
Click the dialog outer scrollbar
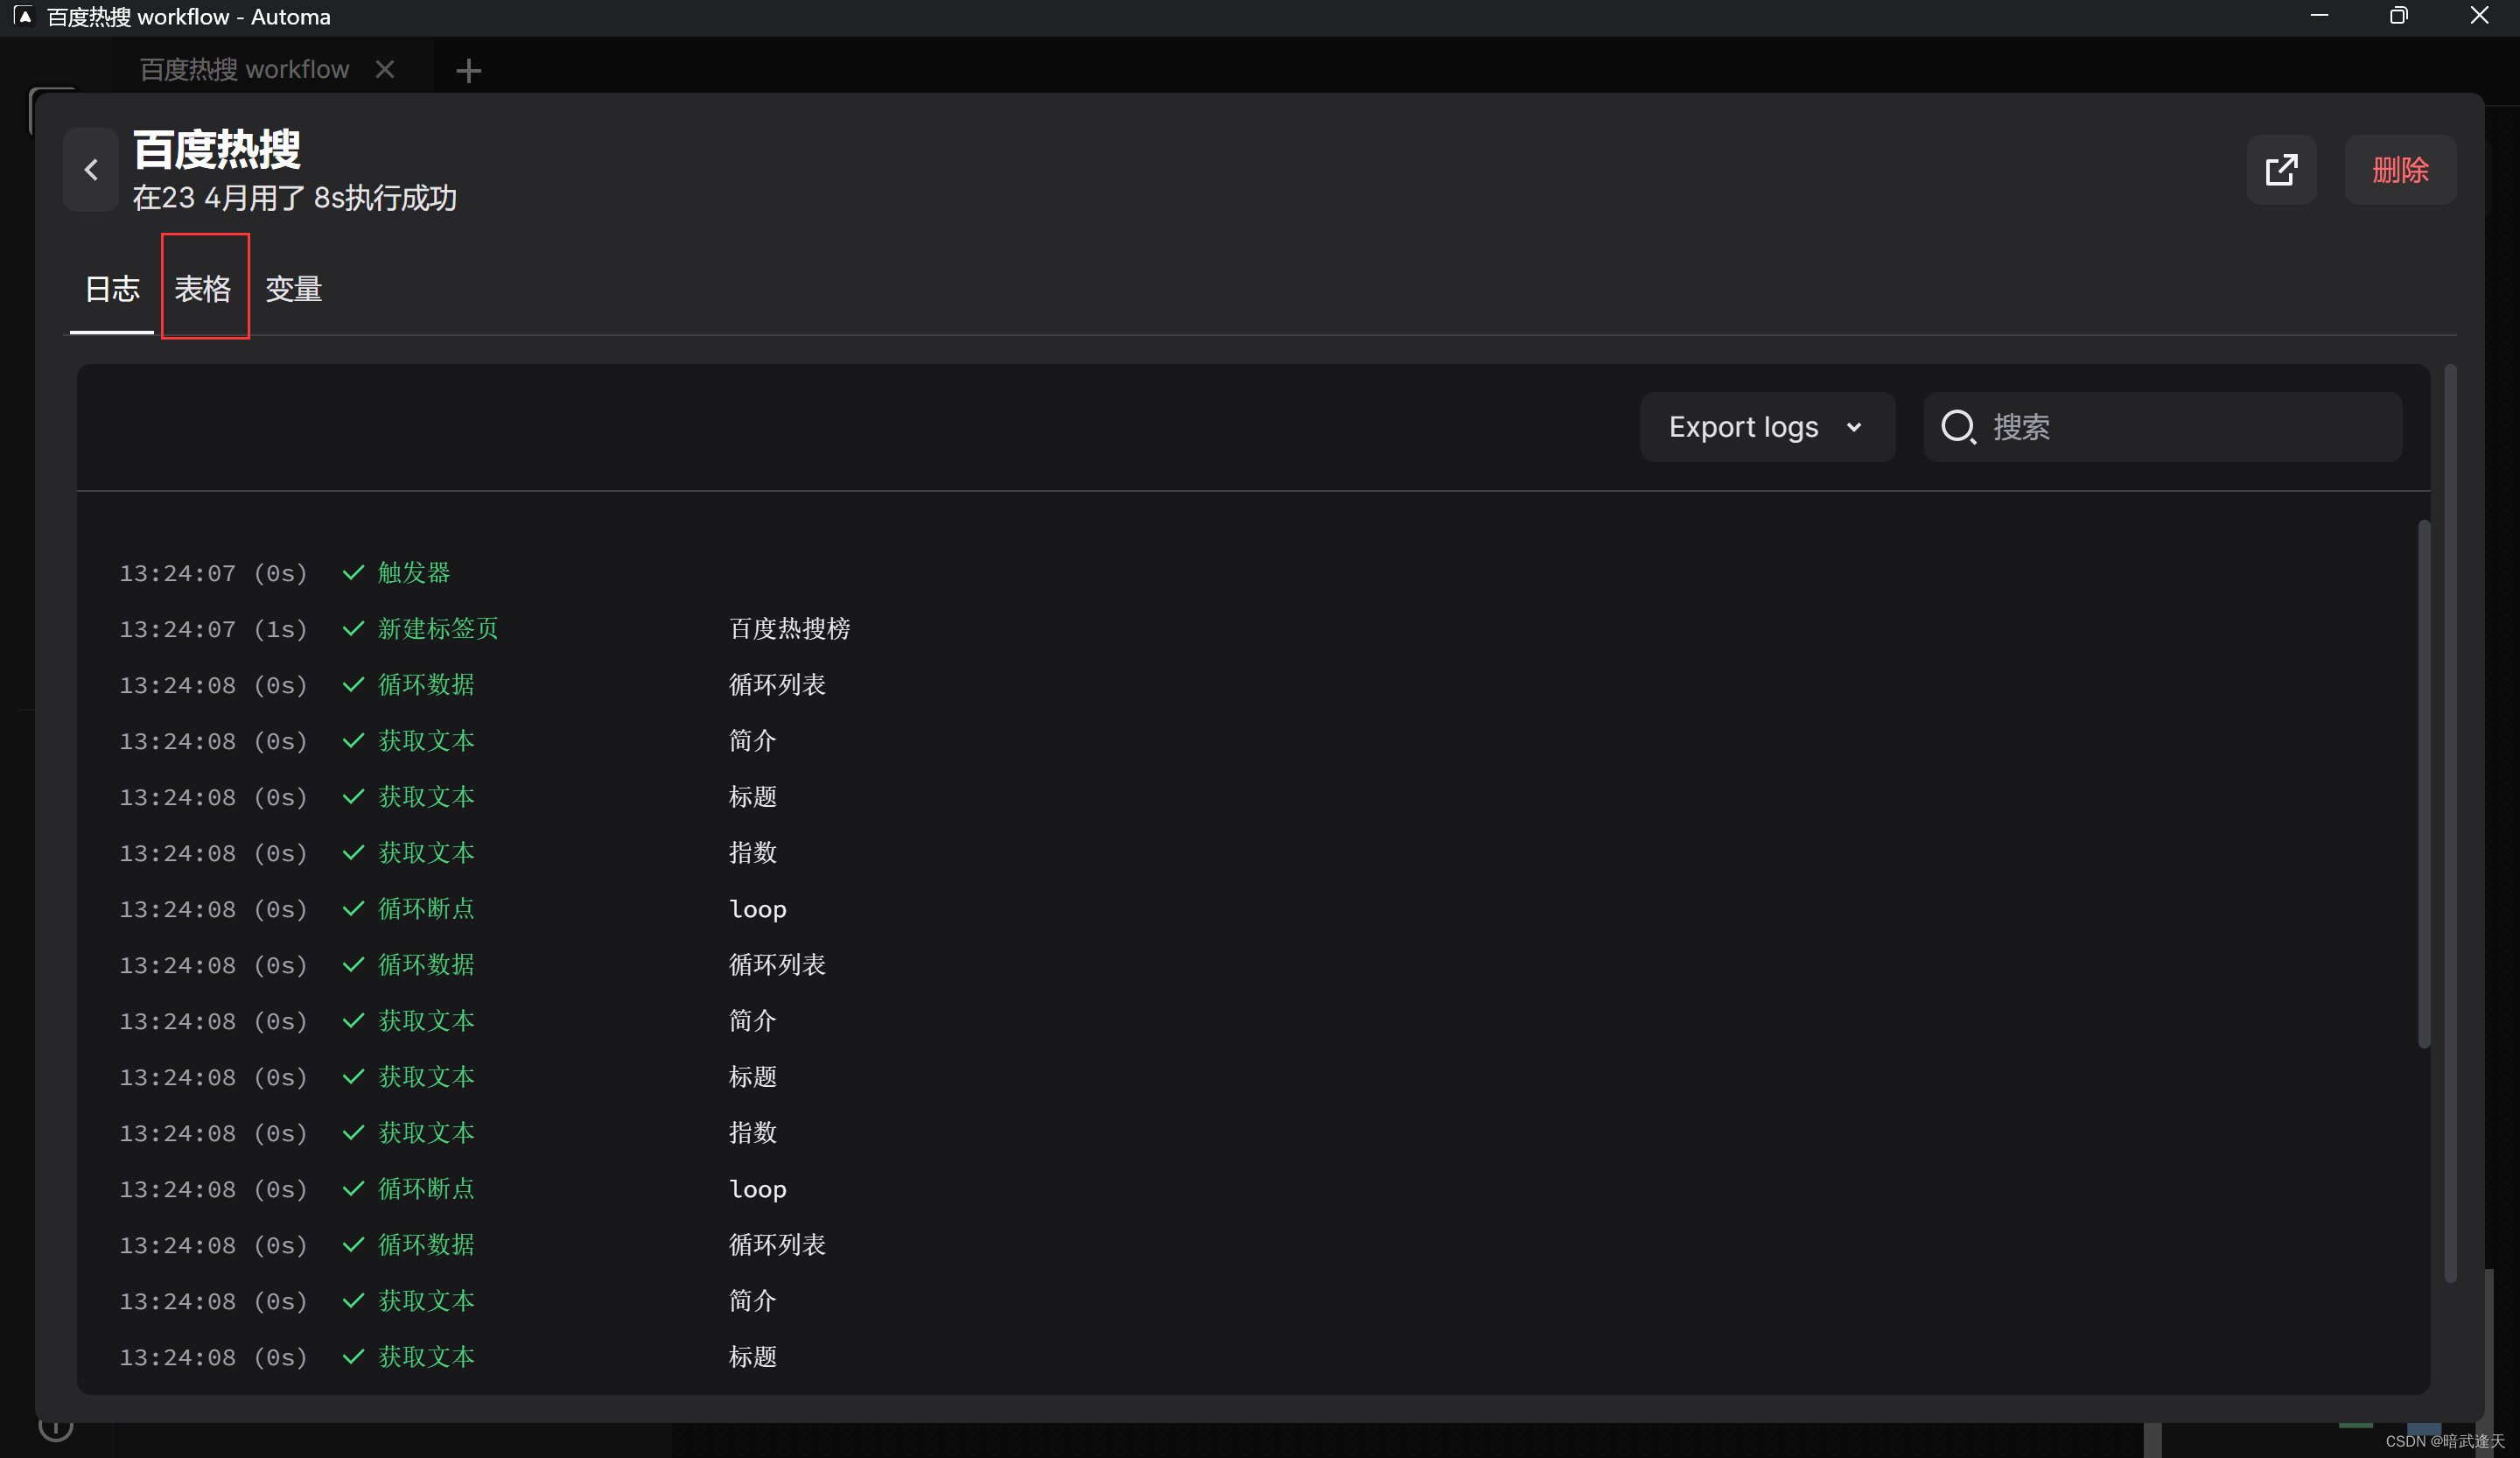tap(2450, 822)
